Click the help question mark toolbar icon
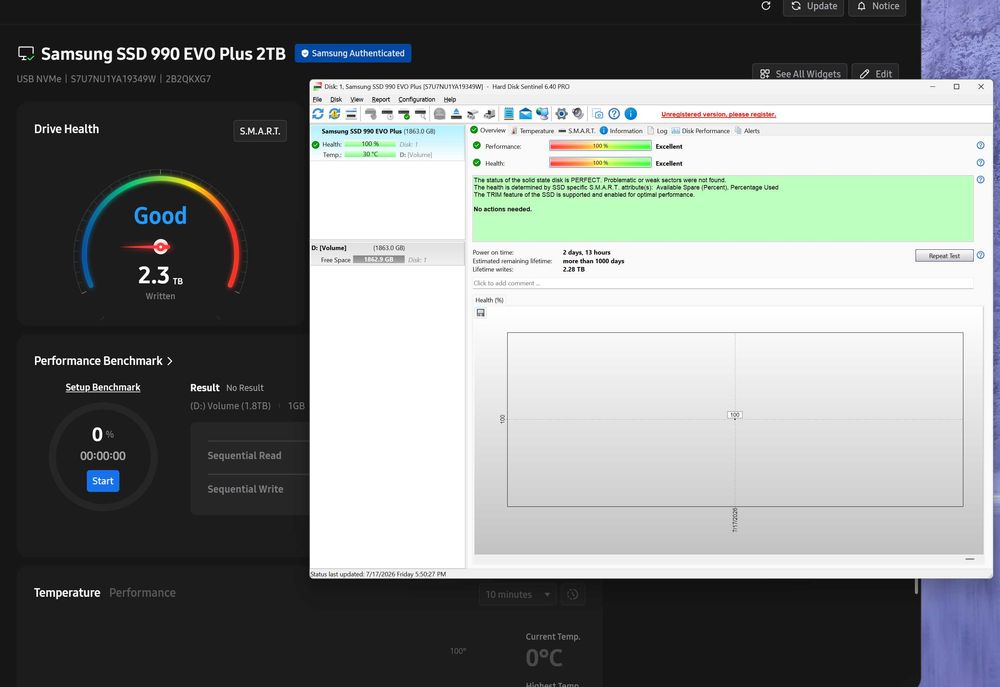Viewport: 1000px width, 687px height. 614,114
